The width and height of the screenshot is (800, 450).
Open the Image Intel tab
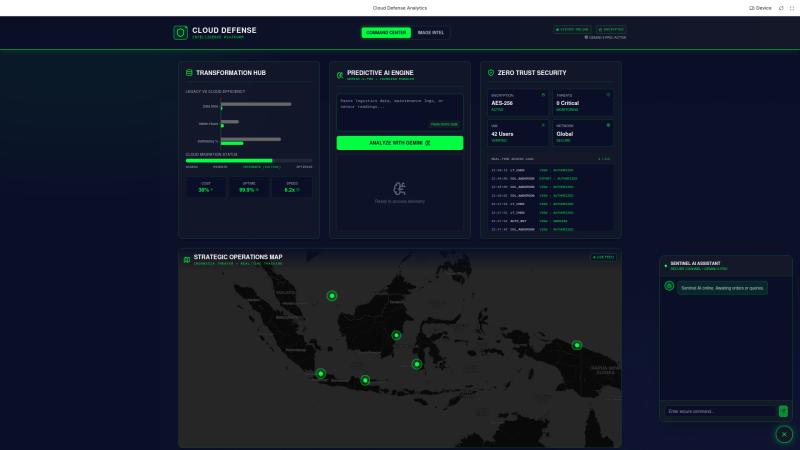(x=431, y=33)
